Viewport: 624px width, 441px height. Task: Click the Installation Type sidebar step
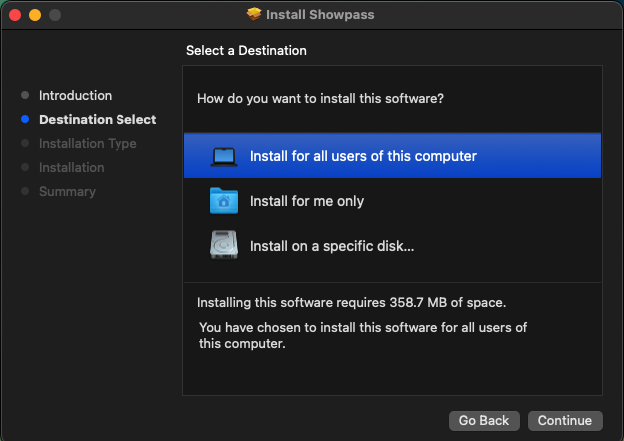click(88, 143)
